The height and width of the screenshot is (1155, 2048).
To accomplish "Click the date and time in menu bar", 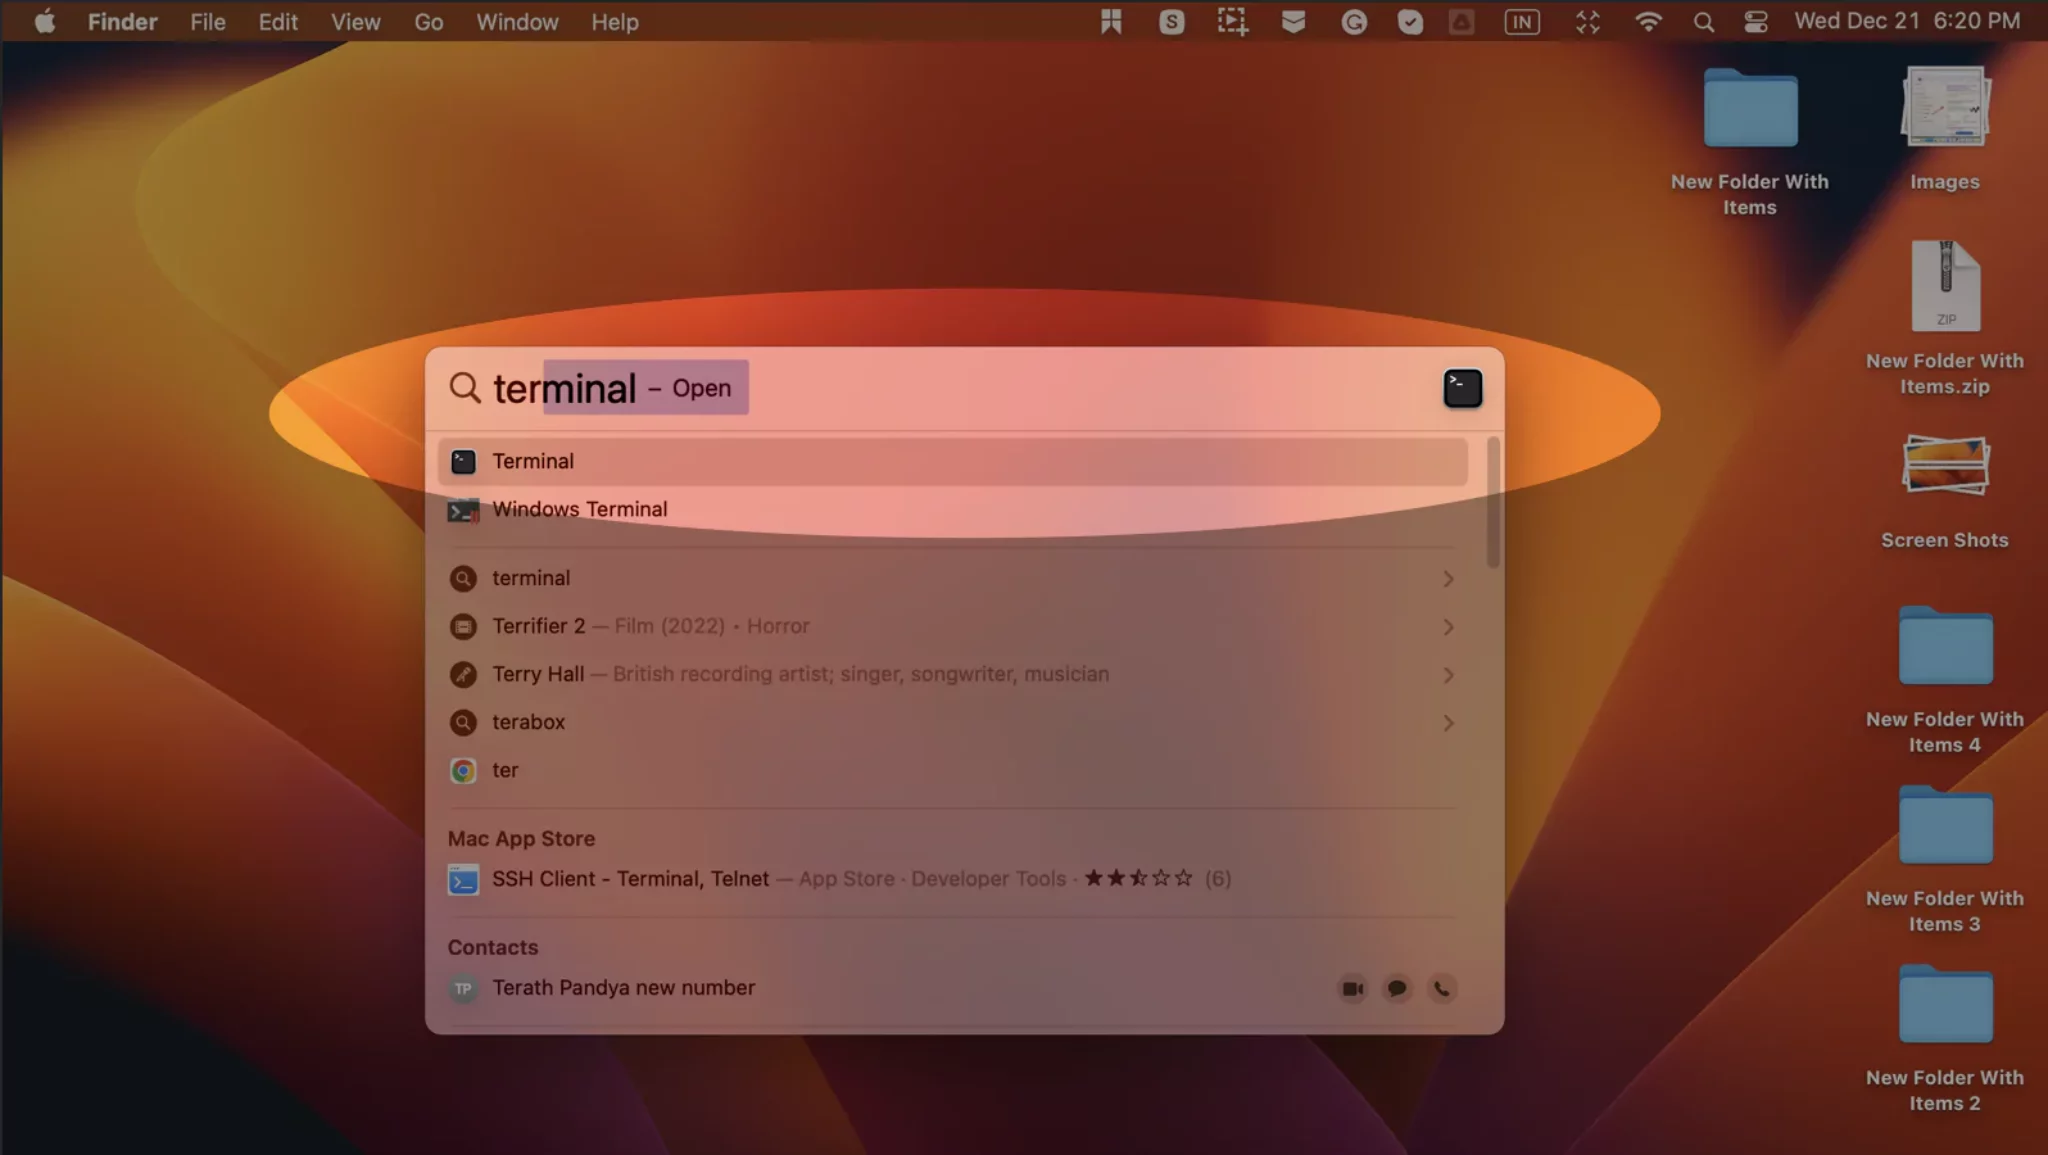I will pos(1907,21).
